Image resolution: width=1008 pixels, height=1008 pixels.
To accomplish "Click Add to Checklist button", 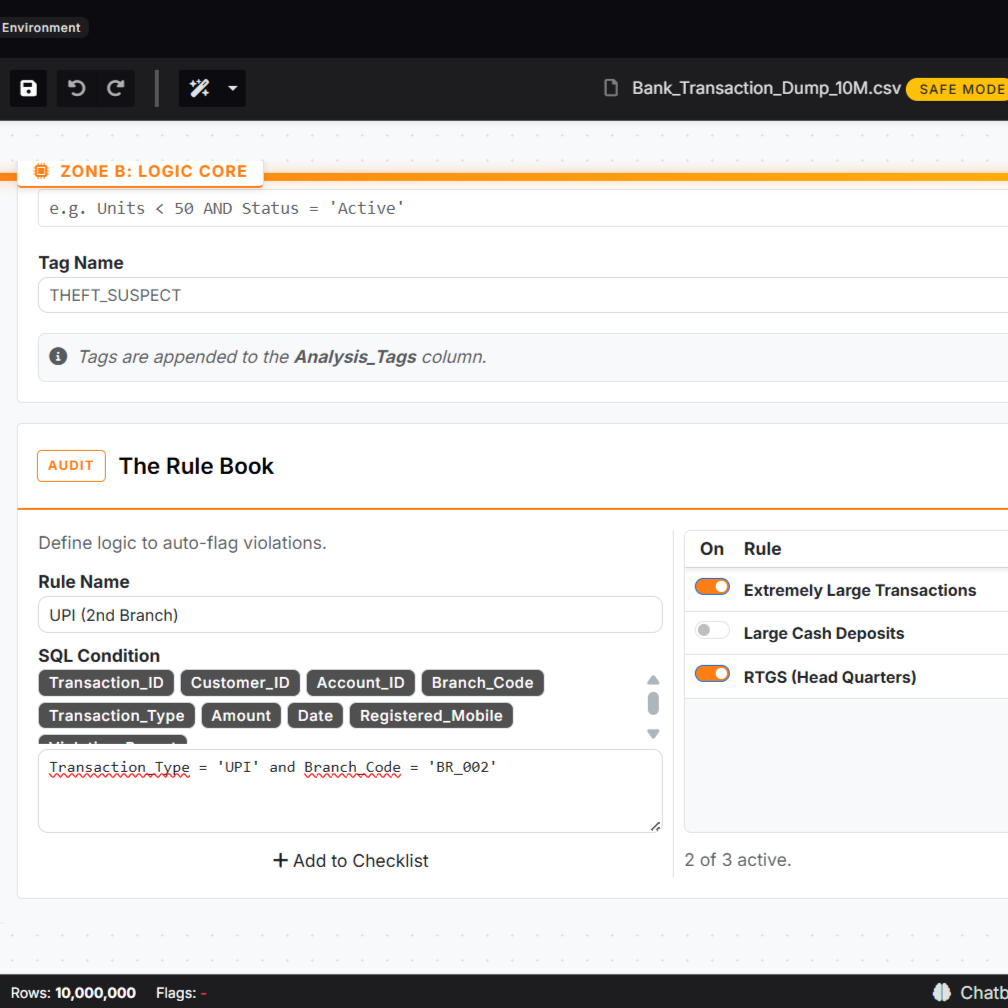I will click(x=350, y=860).
